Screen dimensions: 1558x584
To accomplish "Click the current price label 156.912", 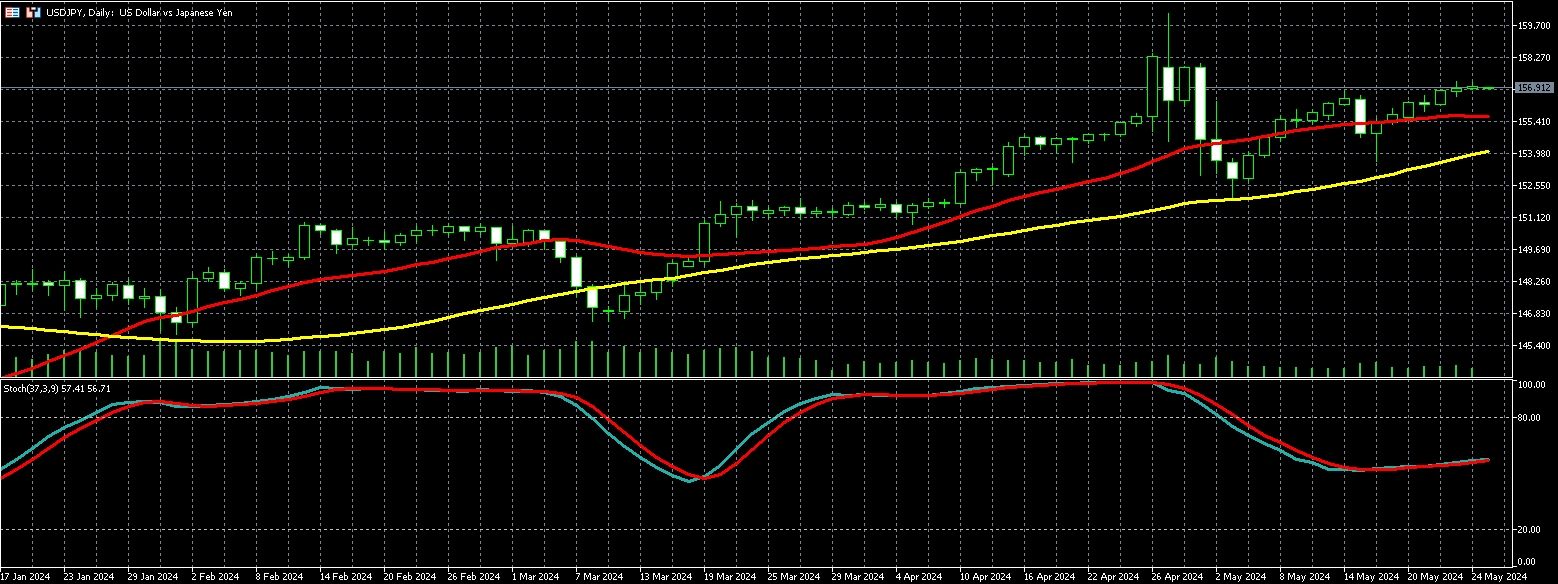I will [1533, 88].
